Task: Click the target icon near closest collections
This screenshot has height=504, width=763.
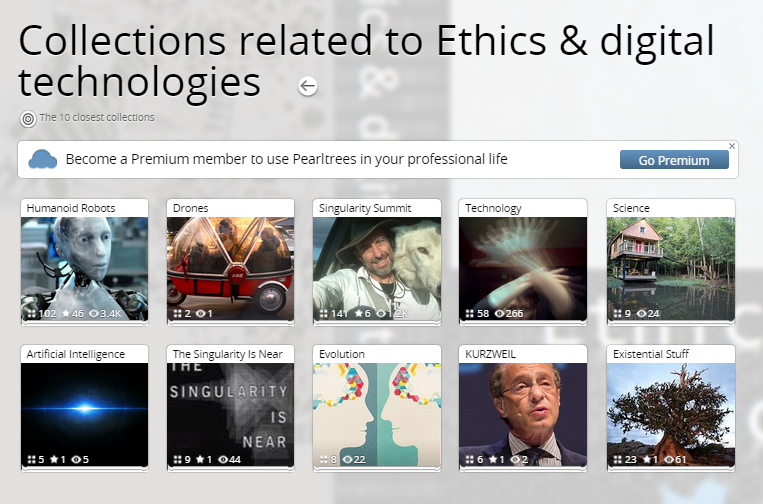Action: (x=28, y=119)
